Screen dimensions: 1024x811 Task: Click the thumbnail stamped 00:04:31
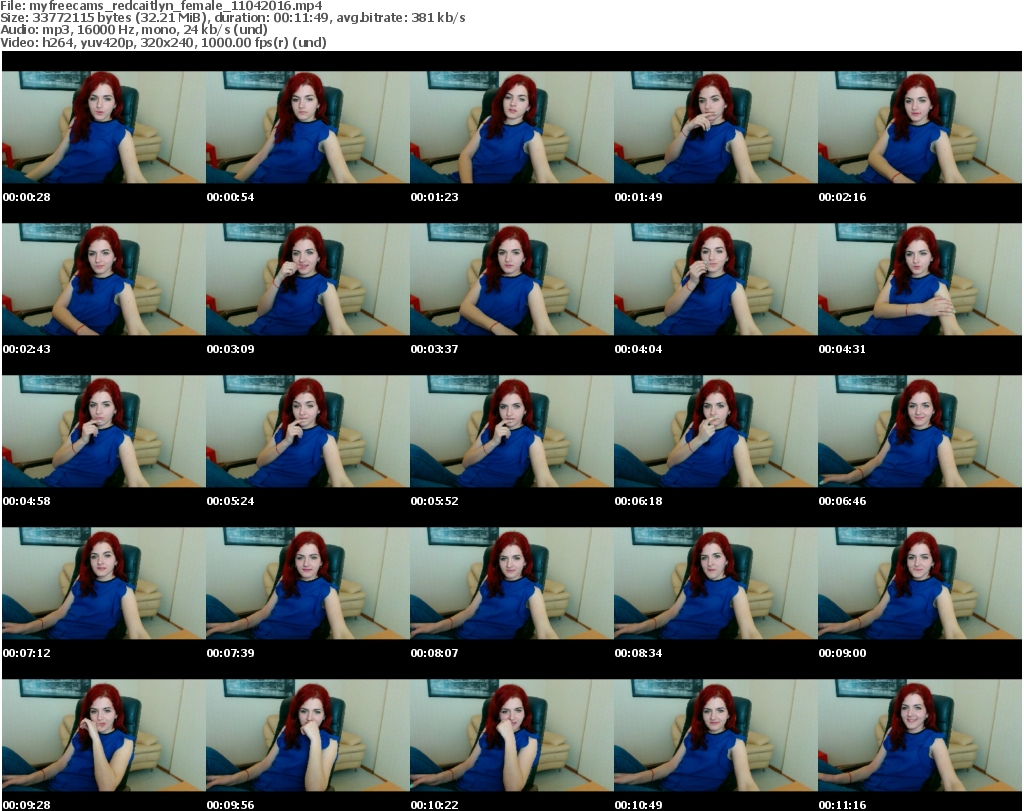(920, 279)
